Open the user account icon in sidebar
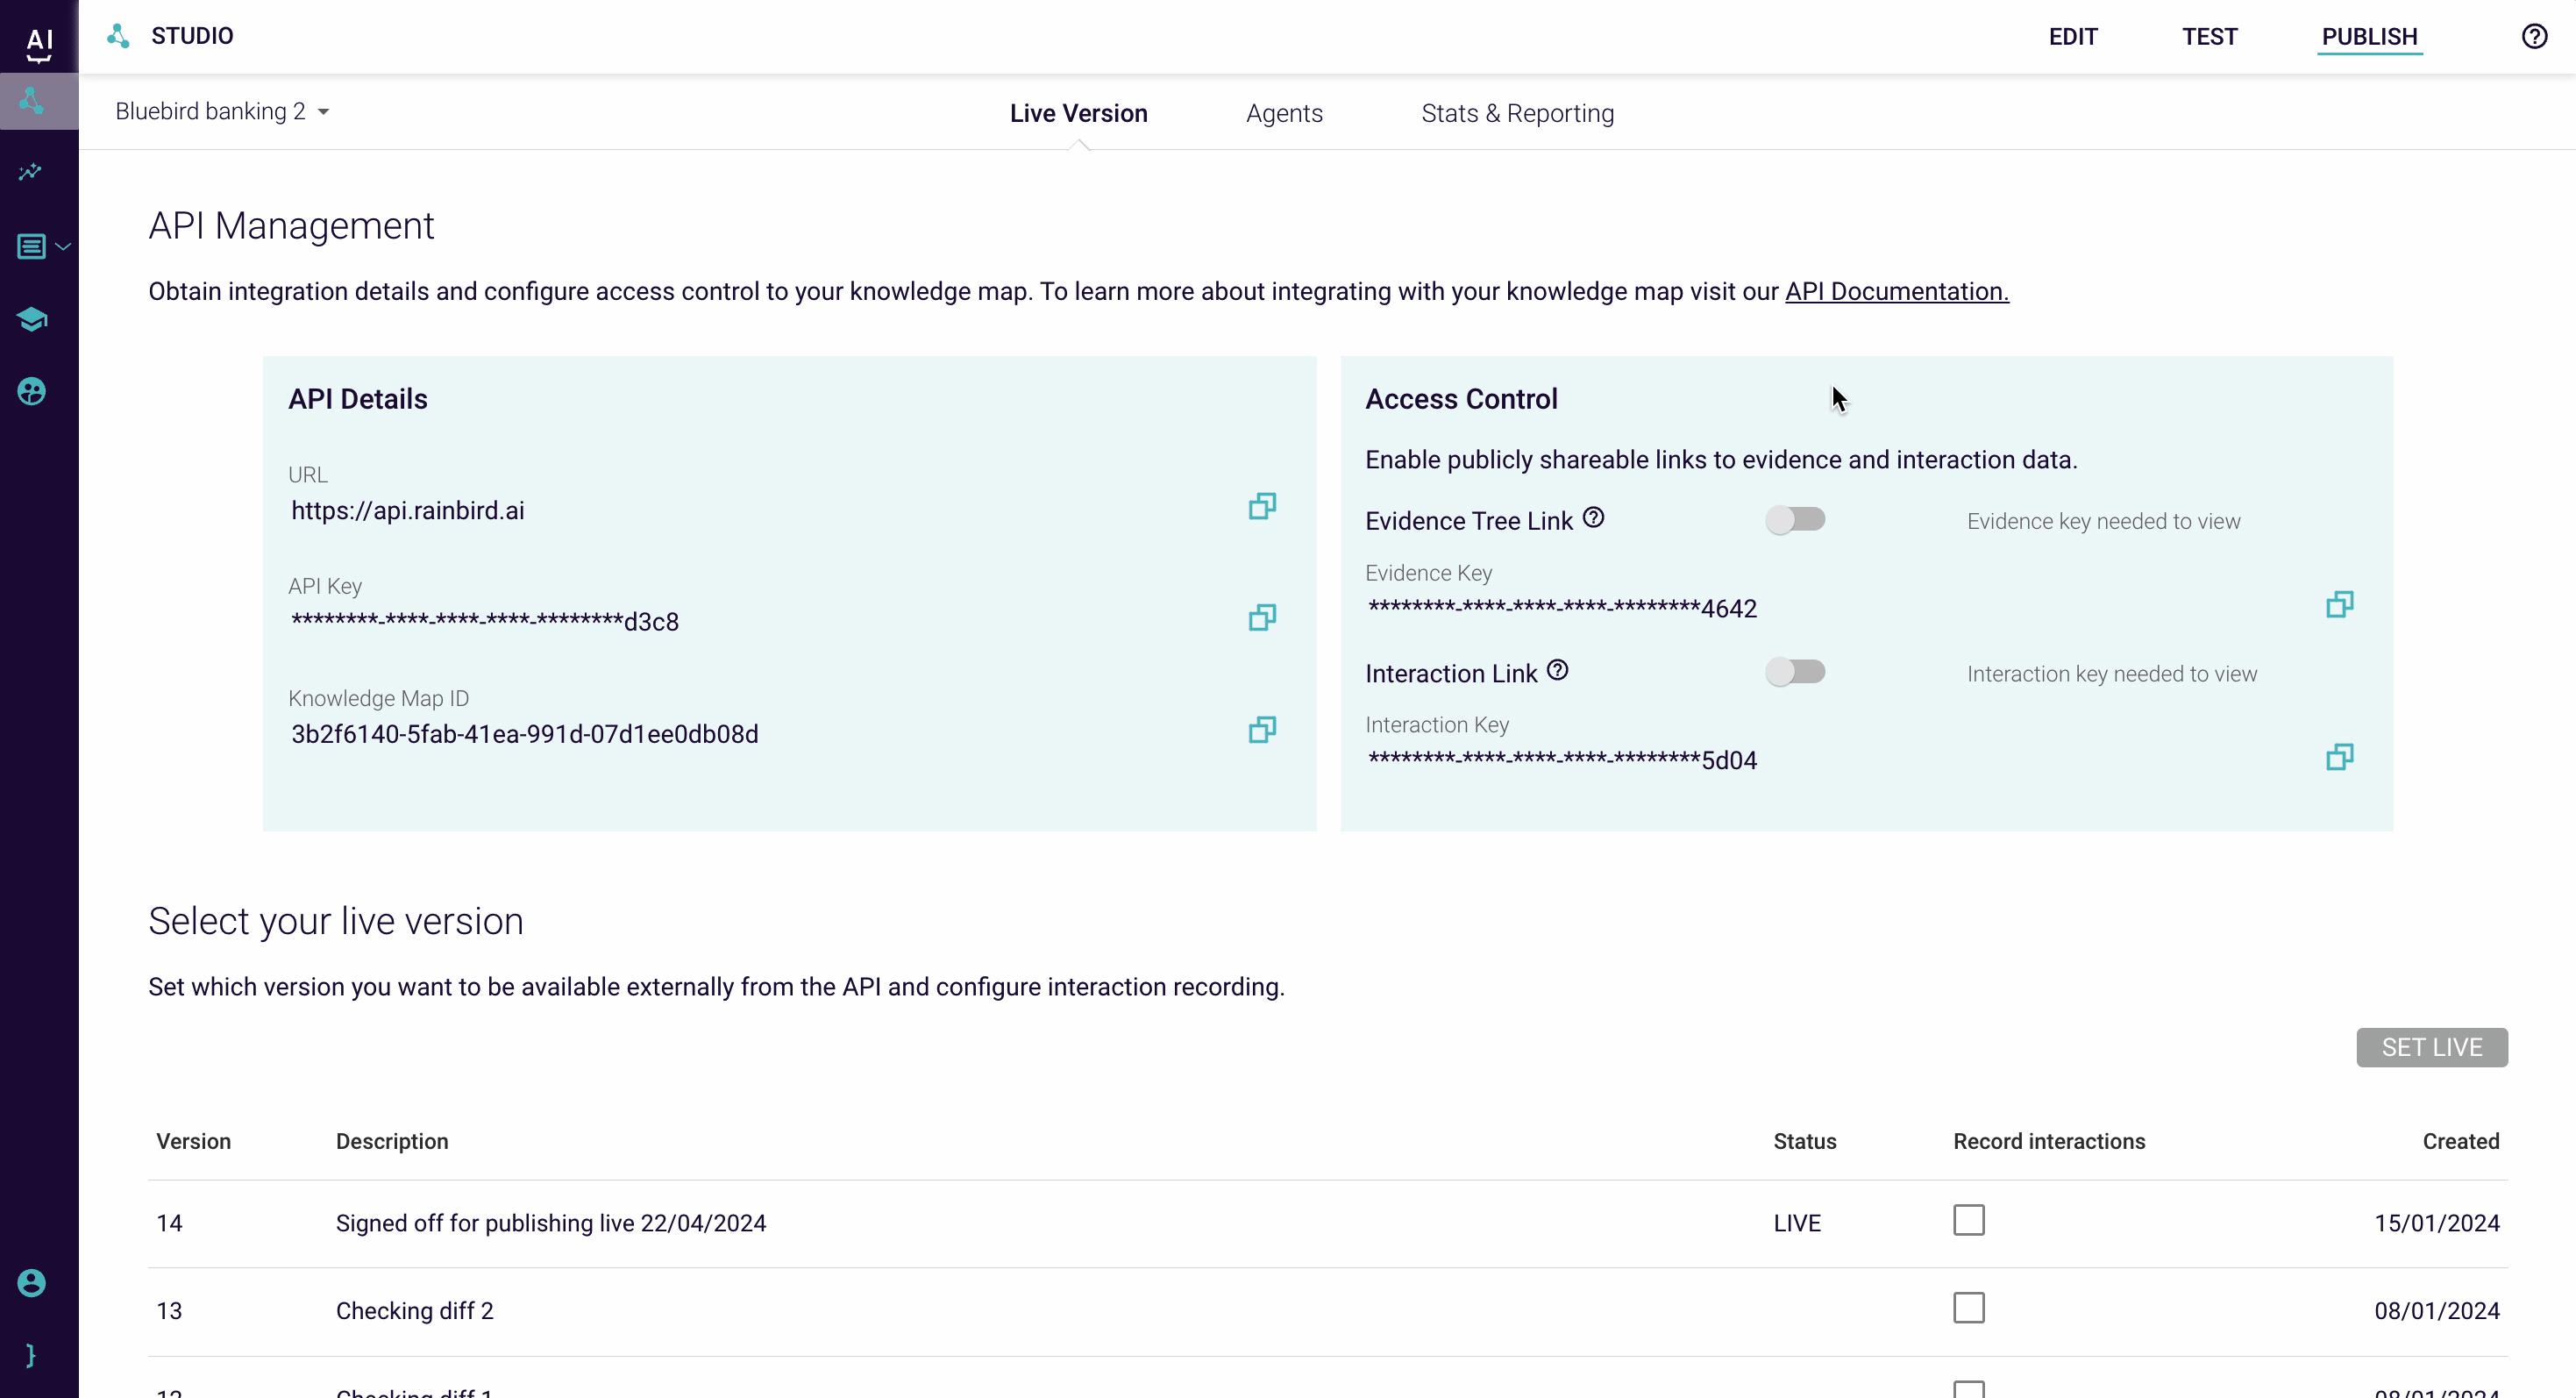The height and width of the screenshot is (1398, 2576). pyautogui.click(x=32, y=1283)
